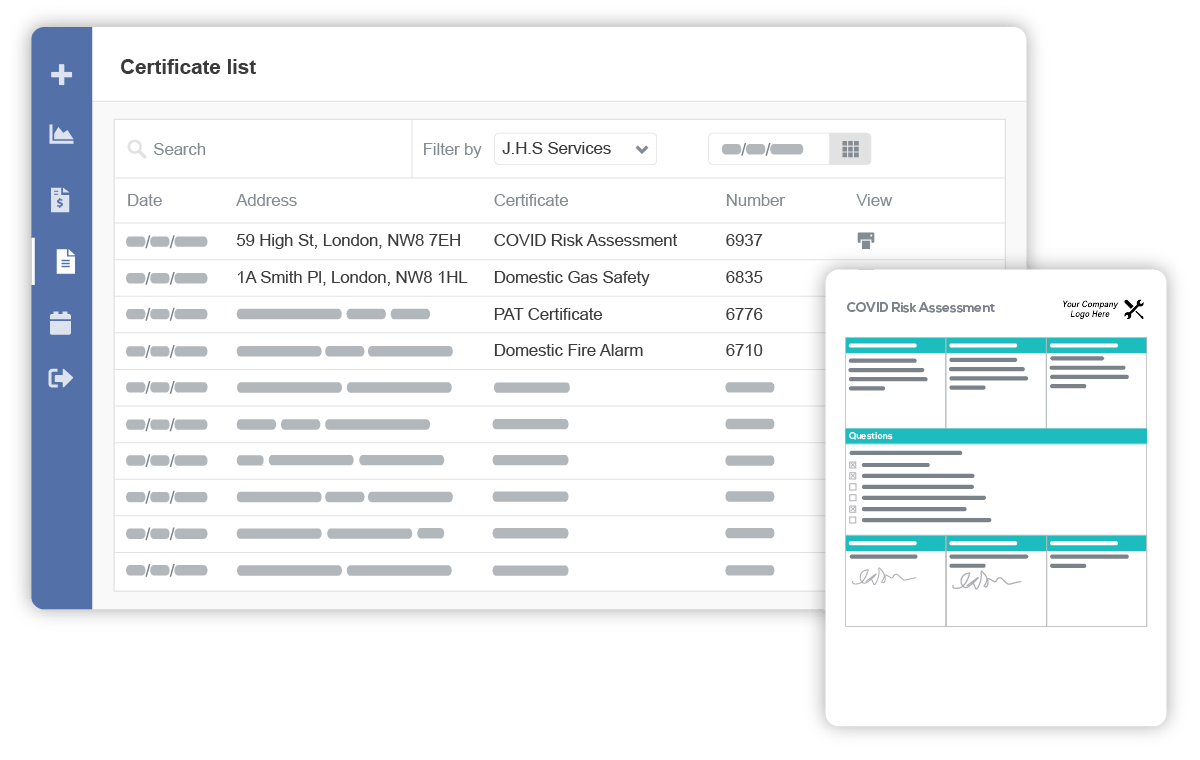Open the J.H.S Services filter dropdown

pos(575,148)
